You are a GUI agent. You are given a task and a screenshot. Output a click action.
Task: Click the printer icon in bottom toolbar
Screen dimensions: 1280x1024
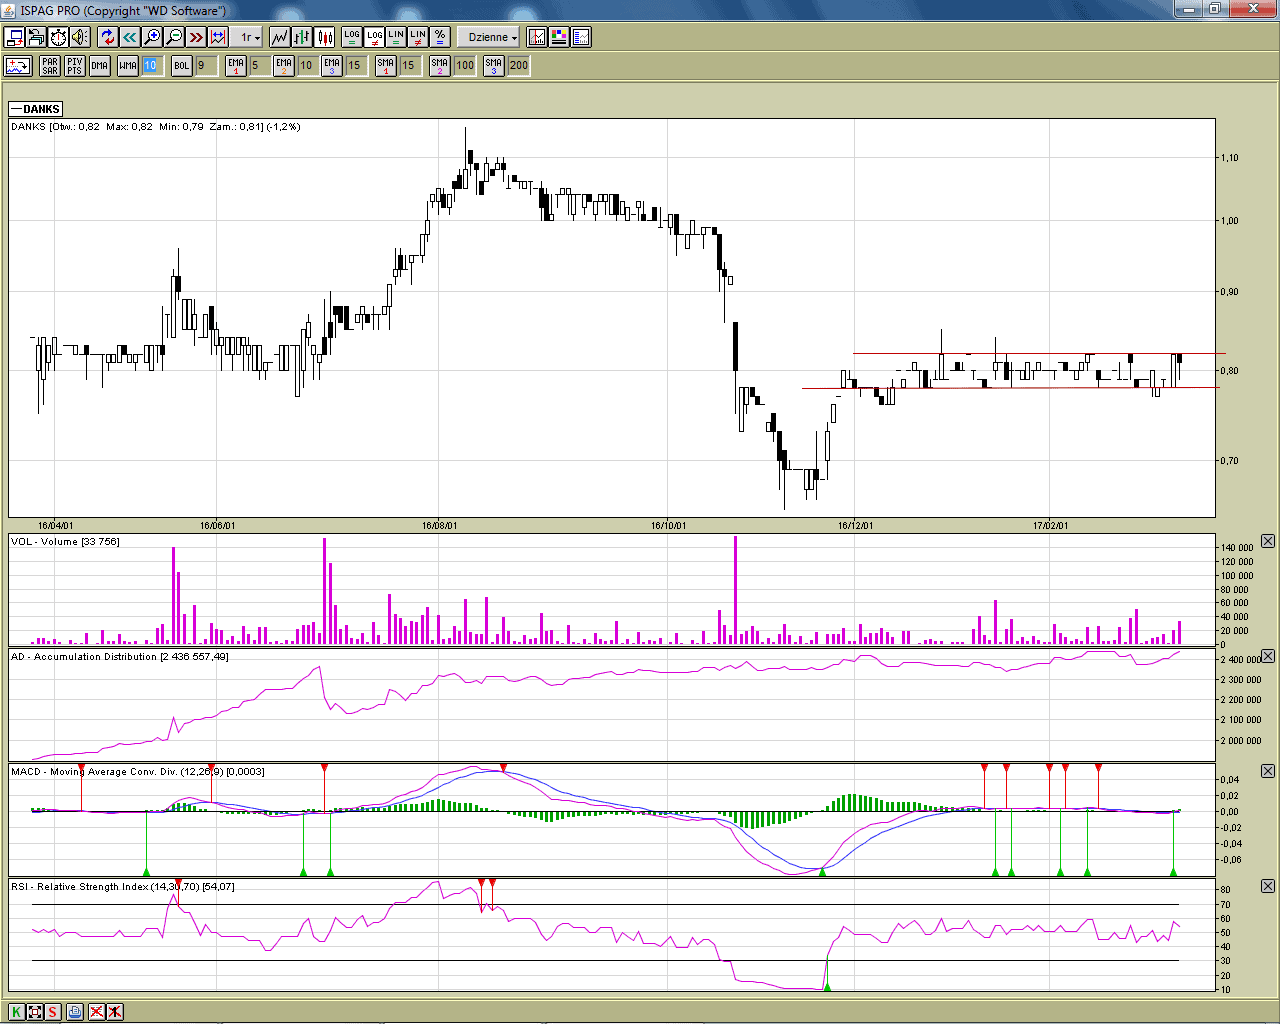pos(75,1012)
